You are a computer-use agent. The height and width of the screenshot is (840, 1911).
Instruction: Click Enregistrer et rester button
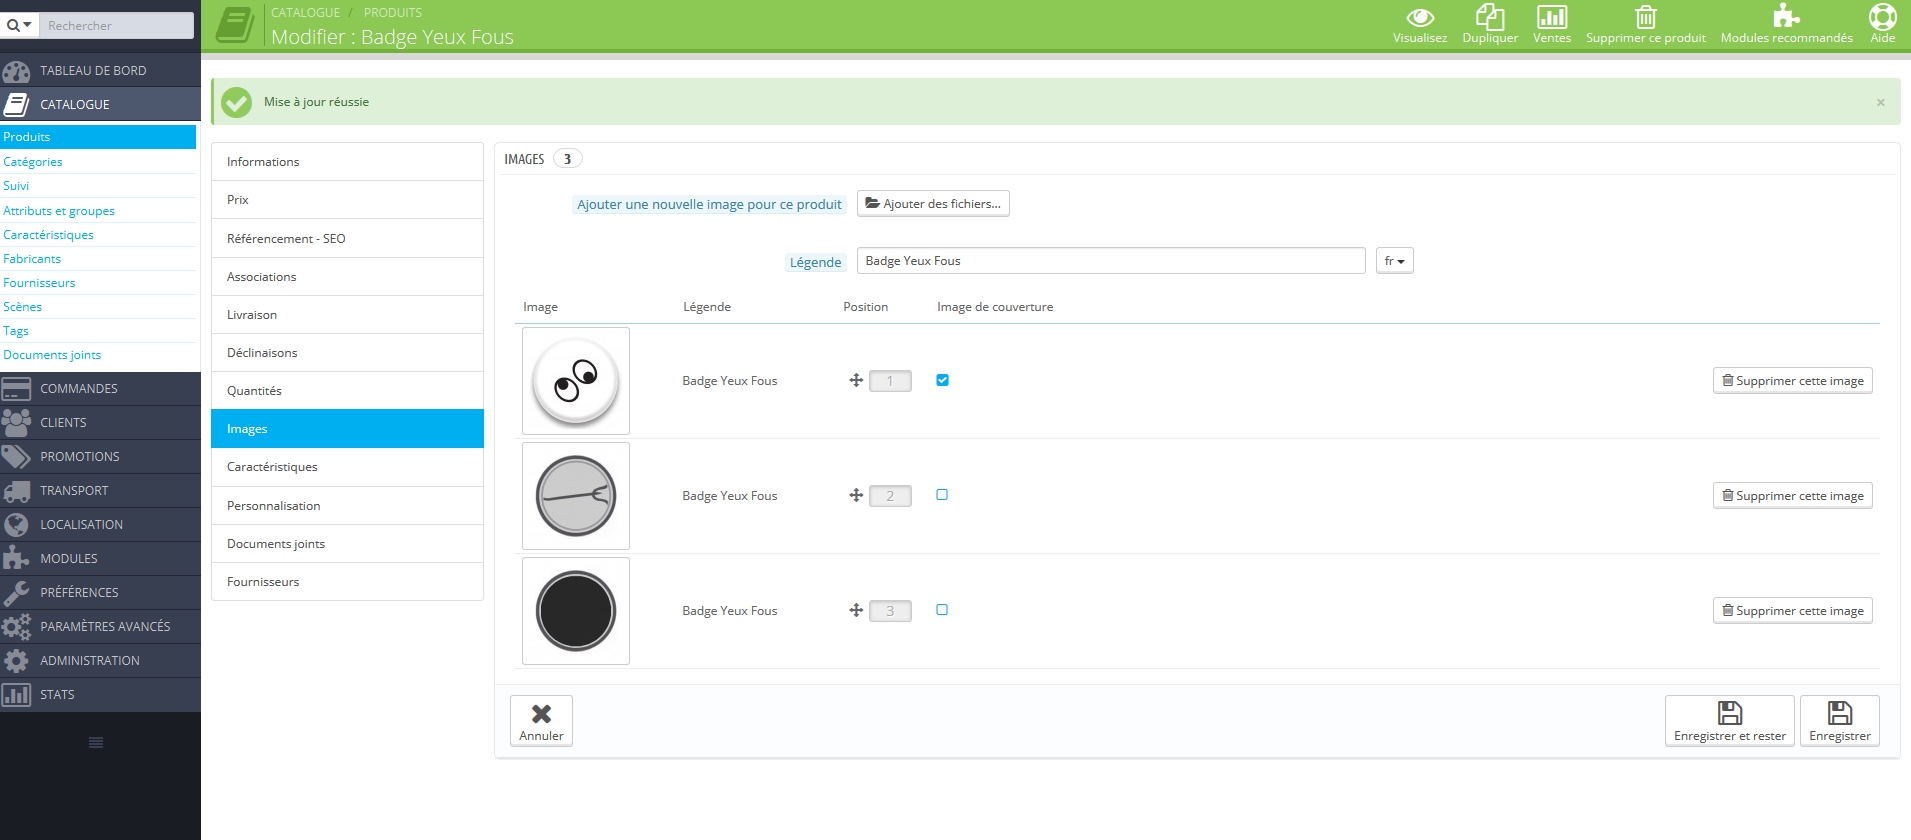1730,721
